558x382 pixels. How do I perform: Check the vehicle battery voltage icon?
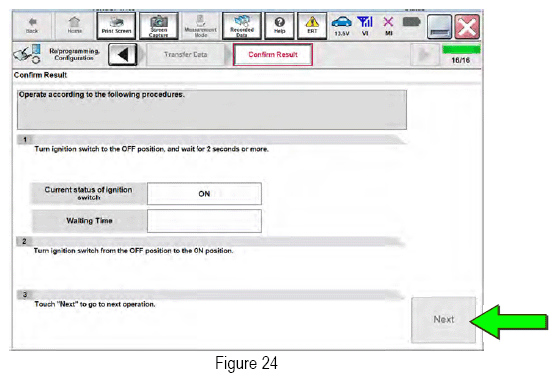click(x=342, y=26)
